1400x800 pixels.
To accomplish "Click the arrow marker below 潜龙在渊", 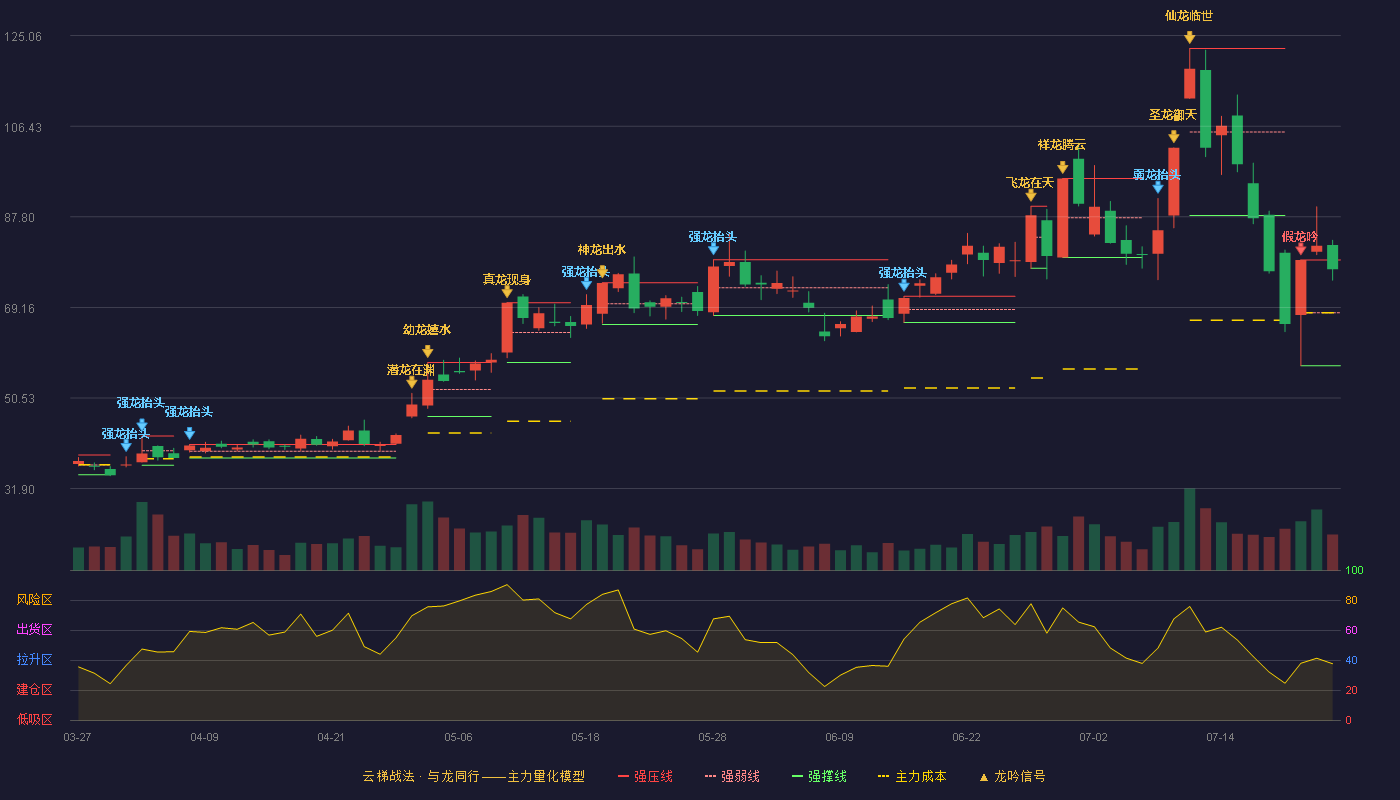I will pyautogui.click(x=412, y=382).
